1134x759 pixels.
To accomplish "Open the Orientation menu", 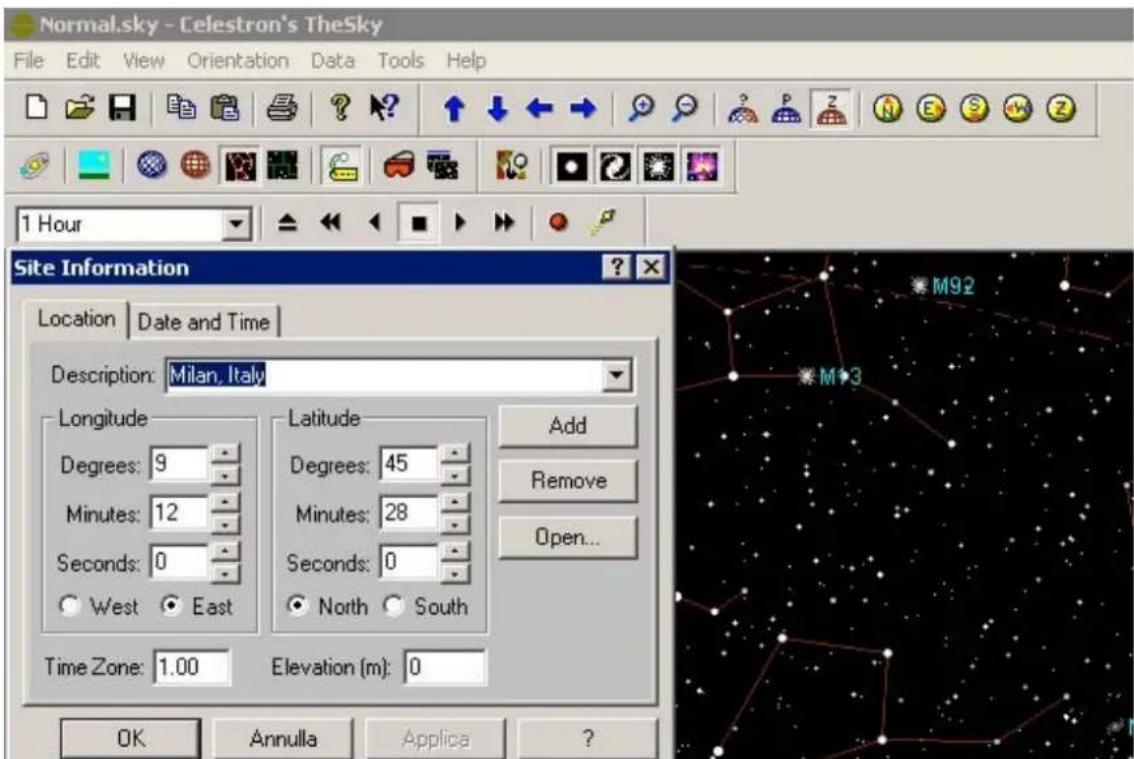I will pos(238,61).
